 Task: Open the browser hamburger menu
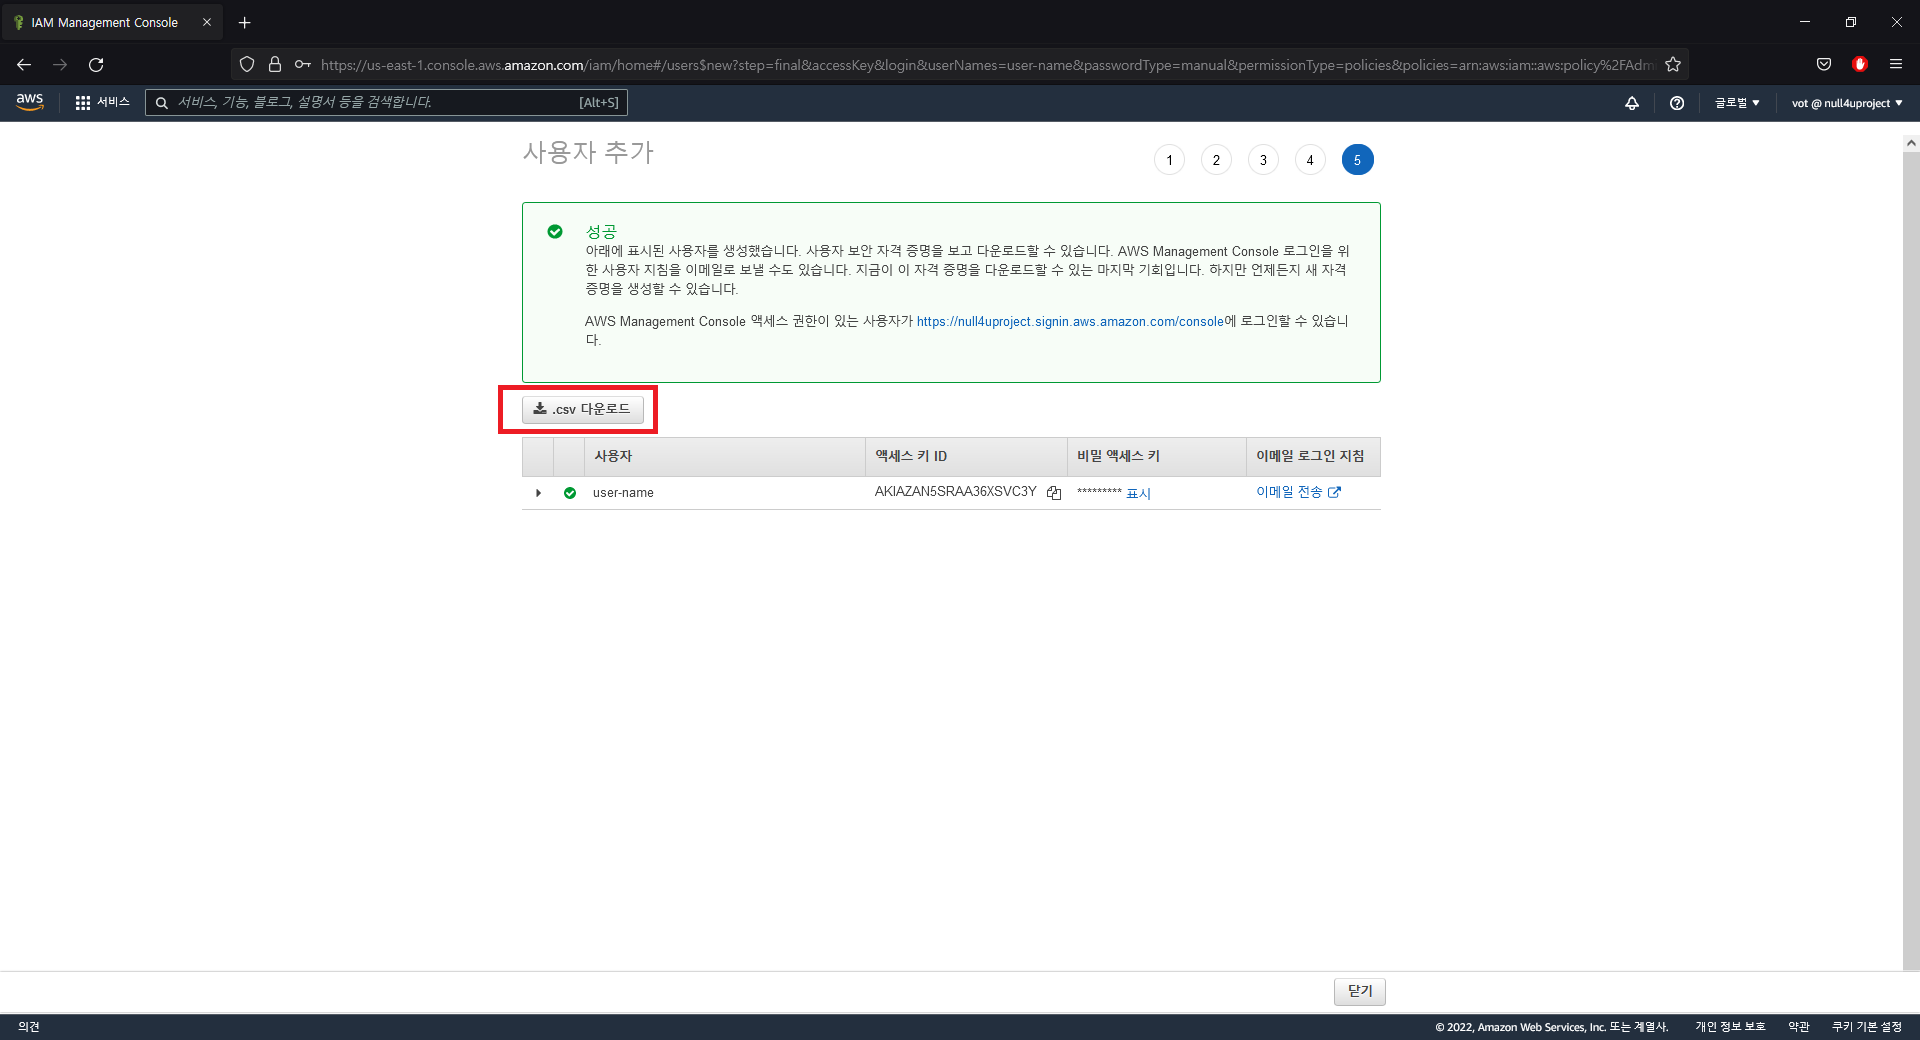coord(1896,65)
